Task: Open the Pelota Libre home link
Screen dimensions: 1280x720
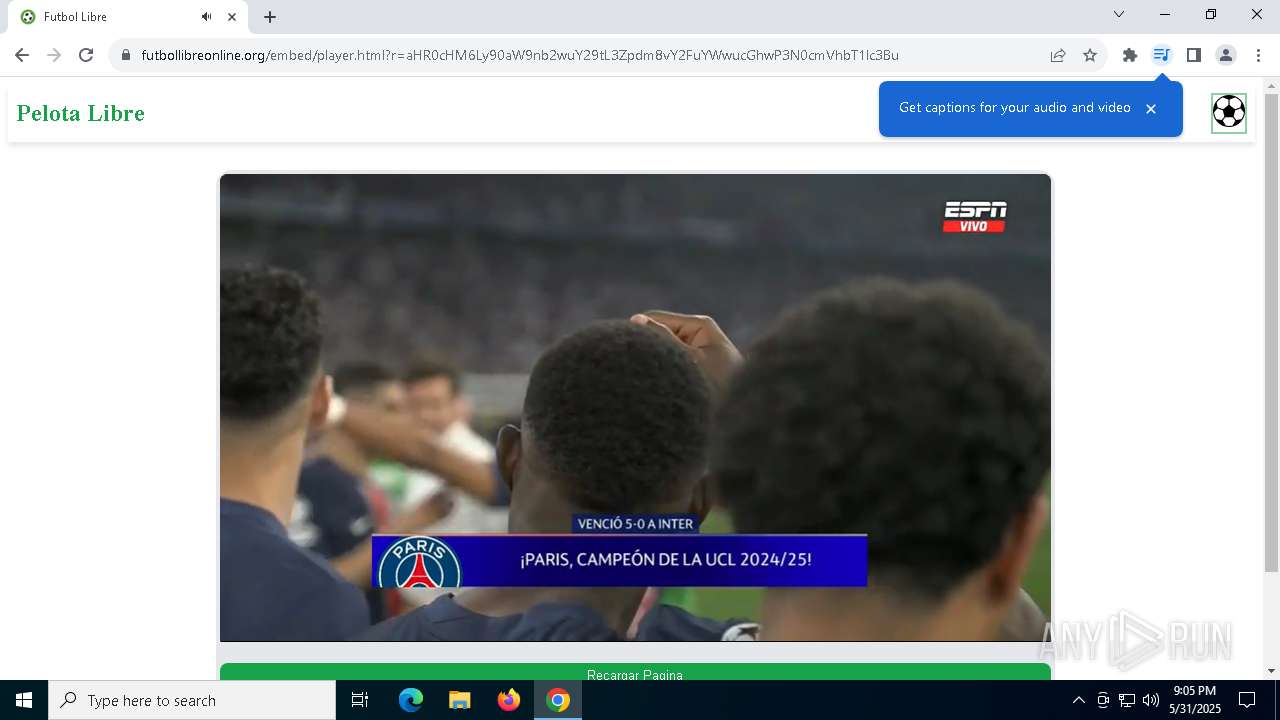Action: pos(81,114)
